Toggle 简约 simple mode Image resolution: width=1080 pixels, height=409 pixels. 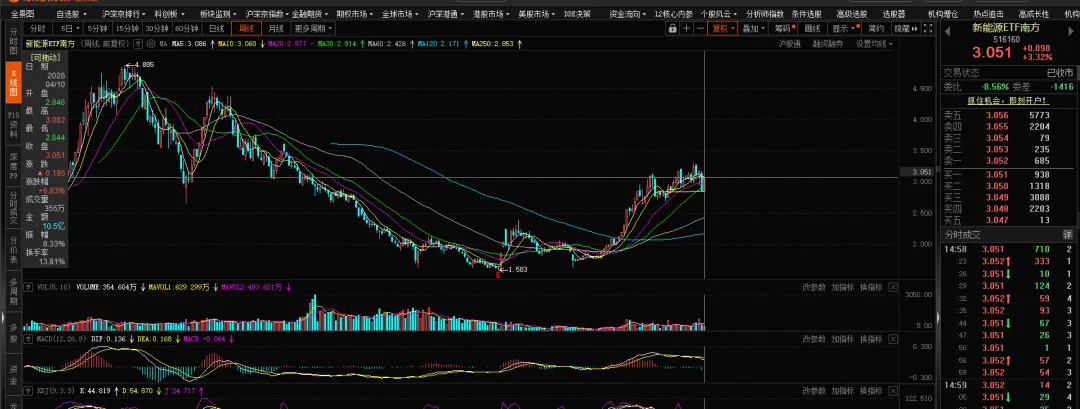click(875, 28)
